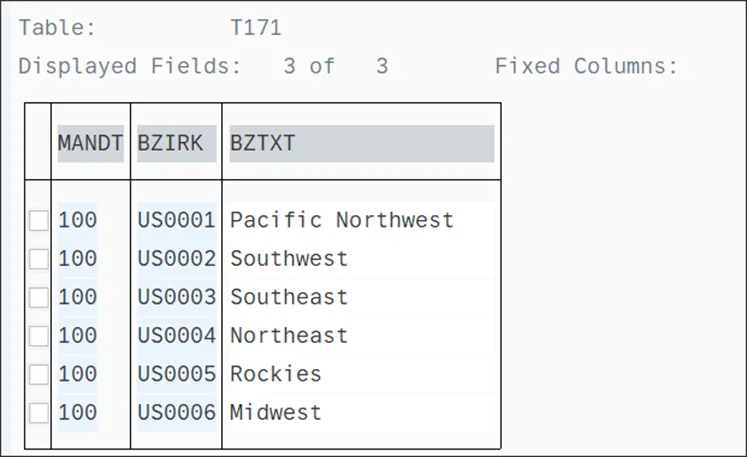Select the US0003 district code cell
Image resolution: width=747 pixels, height=457 pixels.
pos(176,297)
